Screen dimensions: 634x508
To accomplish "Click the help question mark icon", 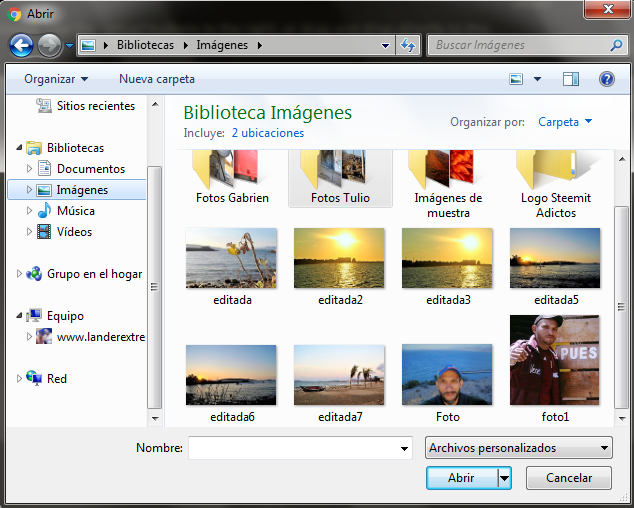I will [607, 79].
